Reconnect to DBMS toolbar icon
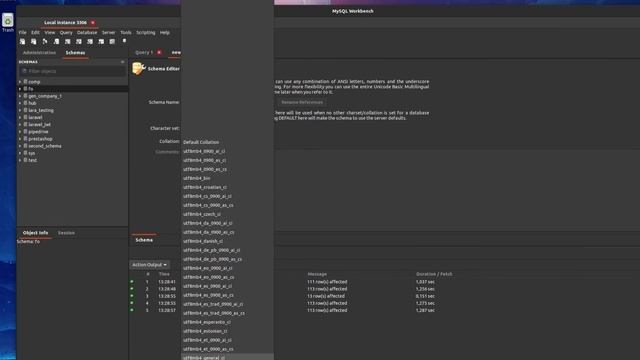Image resolution: width=640 pixels, height=360 pixels. [x=124, y=41]
